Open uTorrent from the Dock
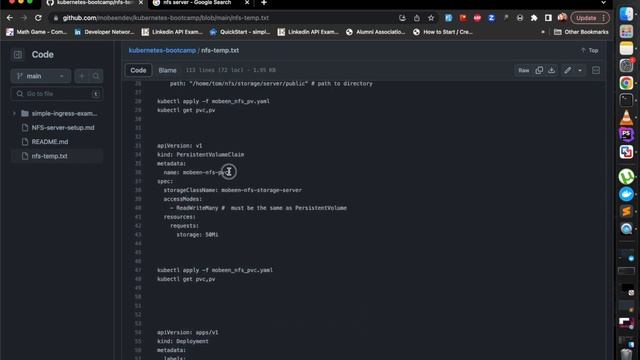The image size is (640, 360). [x=626, y=177]
